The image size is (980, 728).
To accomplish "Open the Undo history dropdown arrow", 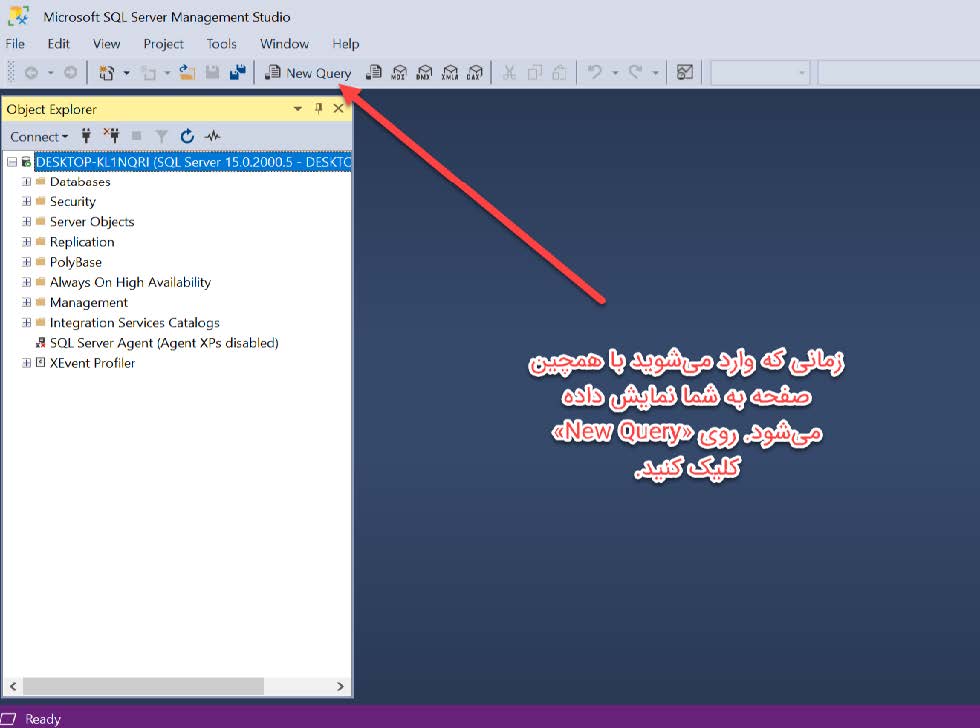I will tap(615, 73).
